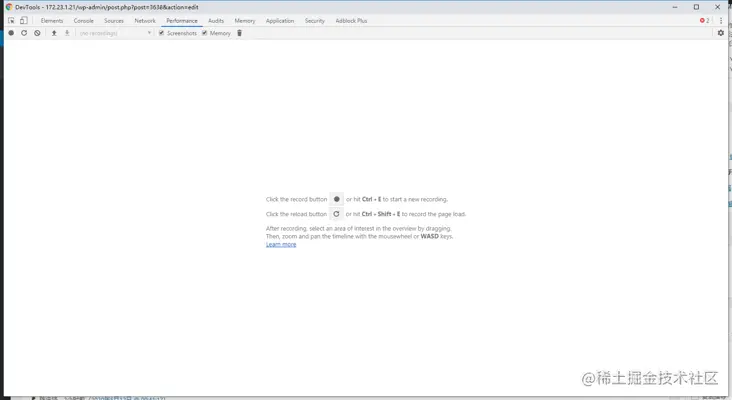Toggle the Screenshots checkbox
Viewport: 732px width, 400px height.
tap(162, 33)
